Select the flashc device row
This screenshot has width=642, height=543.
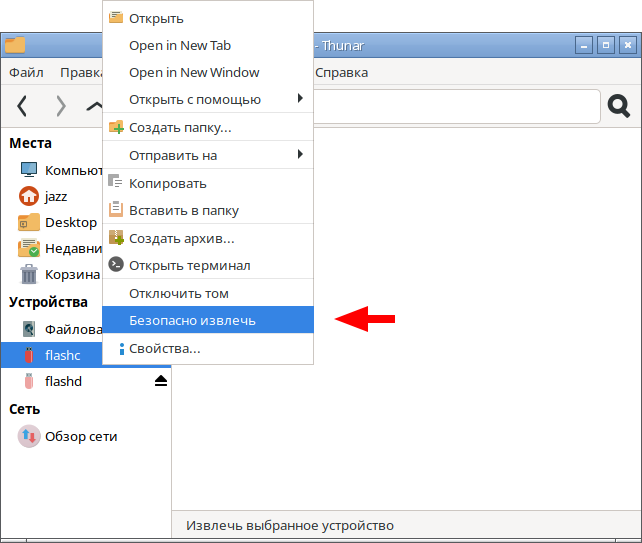coord(52,355)
